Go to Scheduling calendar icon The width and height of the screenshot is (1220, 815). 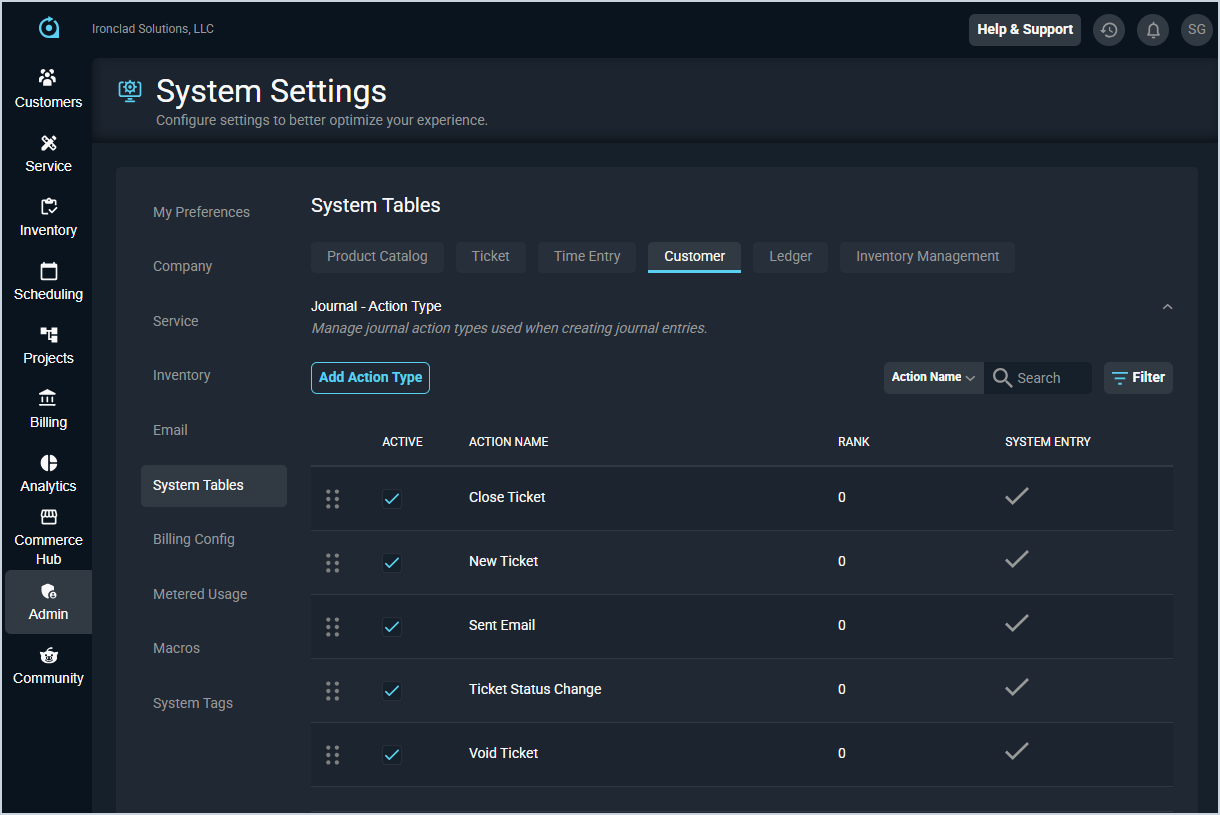coord(48,271)
